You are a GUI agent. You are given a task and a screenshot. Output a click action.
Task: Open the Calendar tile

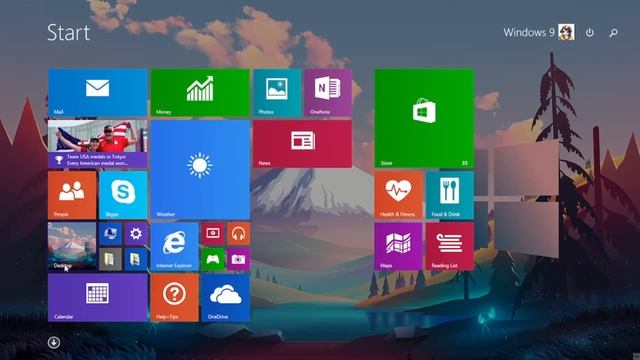click(98, 298)
